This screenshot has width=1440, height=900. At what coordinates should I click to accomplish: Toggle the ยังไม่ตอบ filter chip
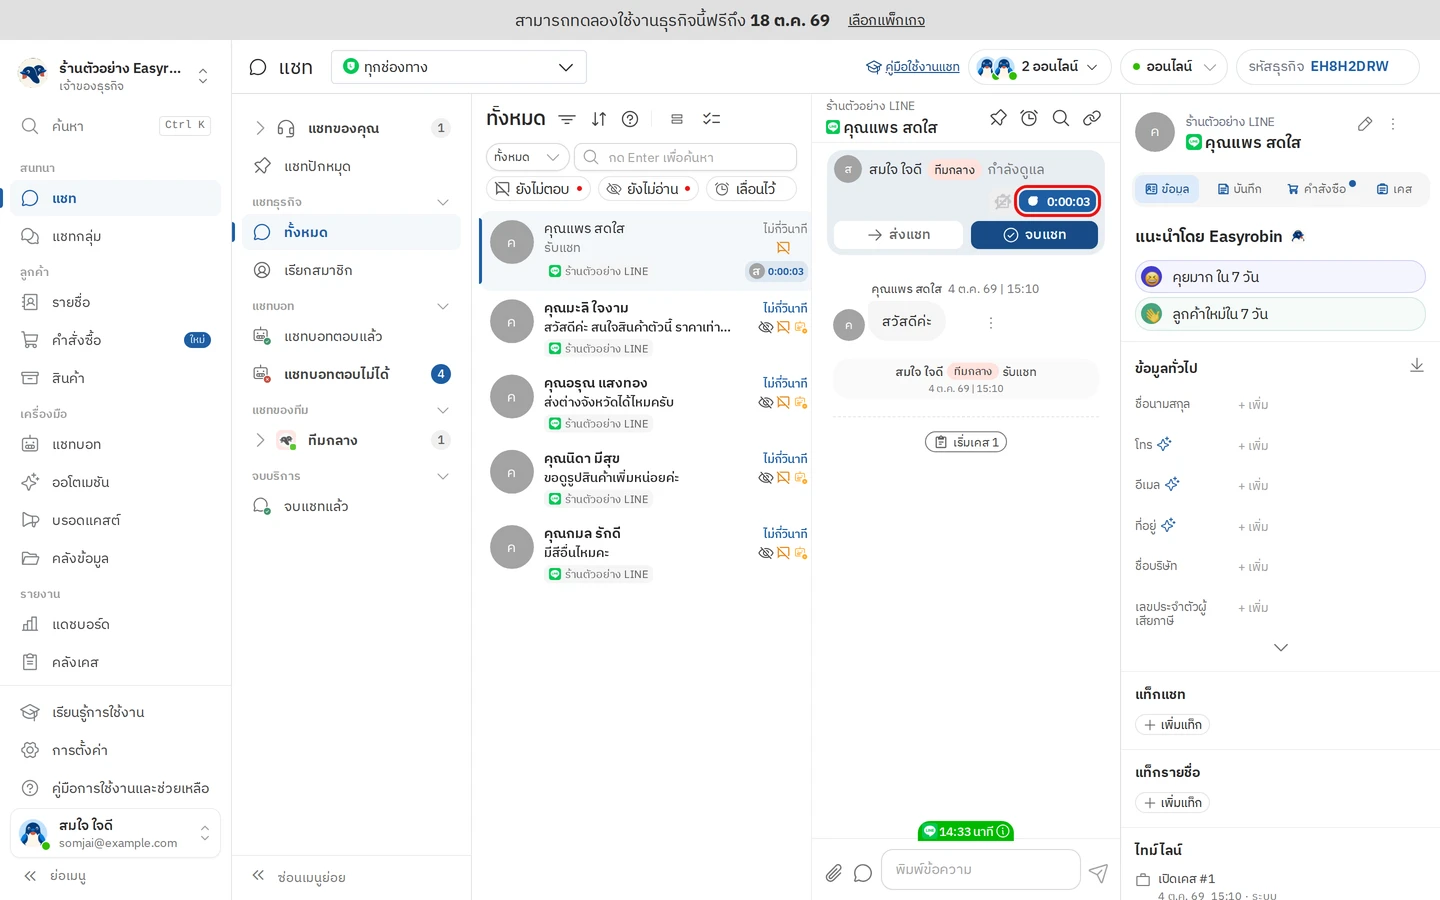tap(540, 188)
